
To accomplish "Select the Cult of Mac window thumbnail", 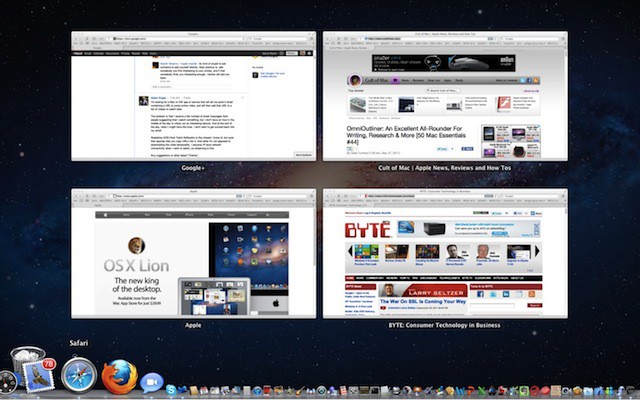I will pos(445,96).
